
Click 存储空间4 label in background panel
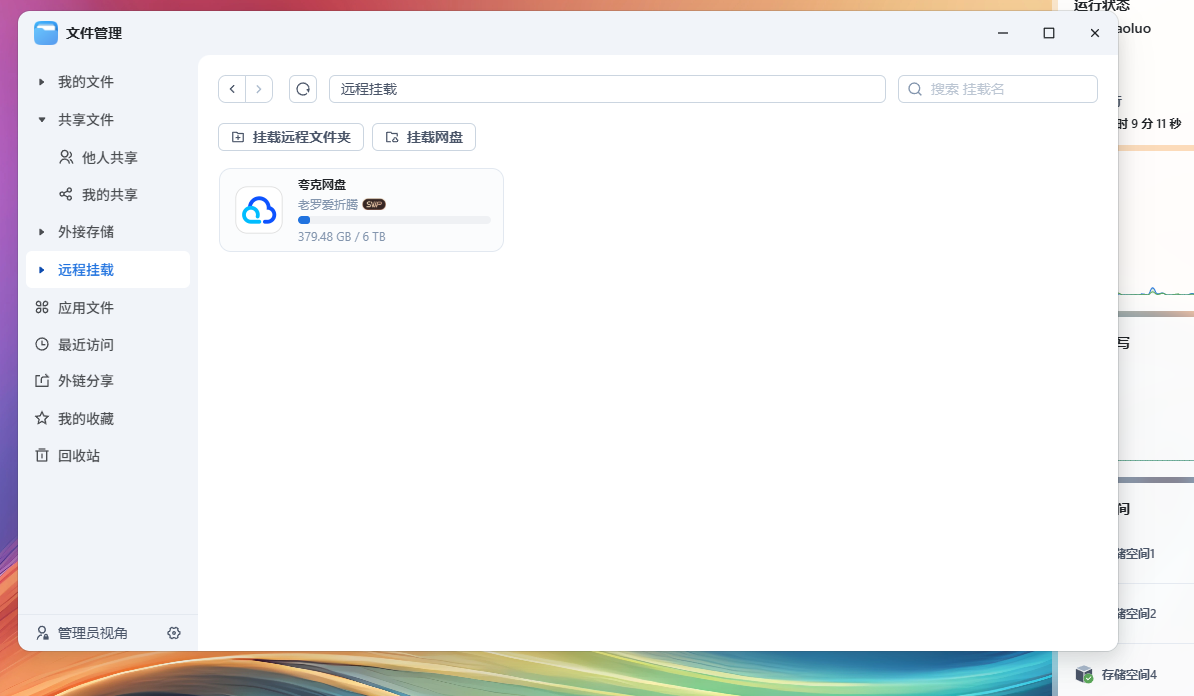[1129, 675]
